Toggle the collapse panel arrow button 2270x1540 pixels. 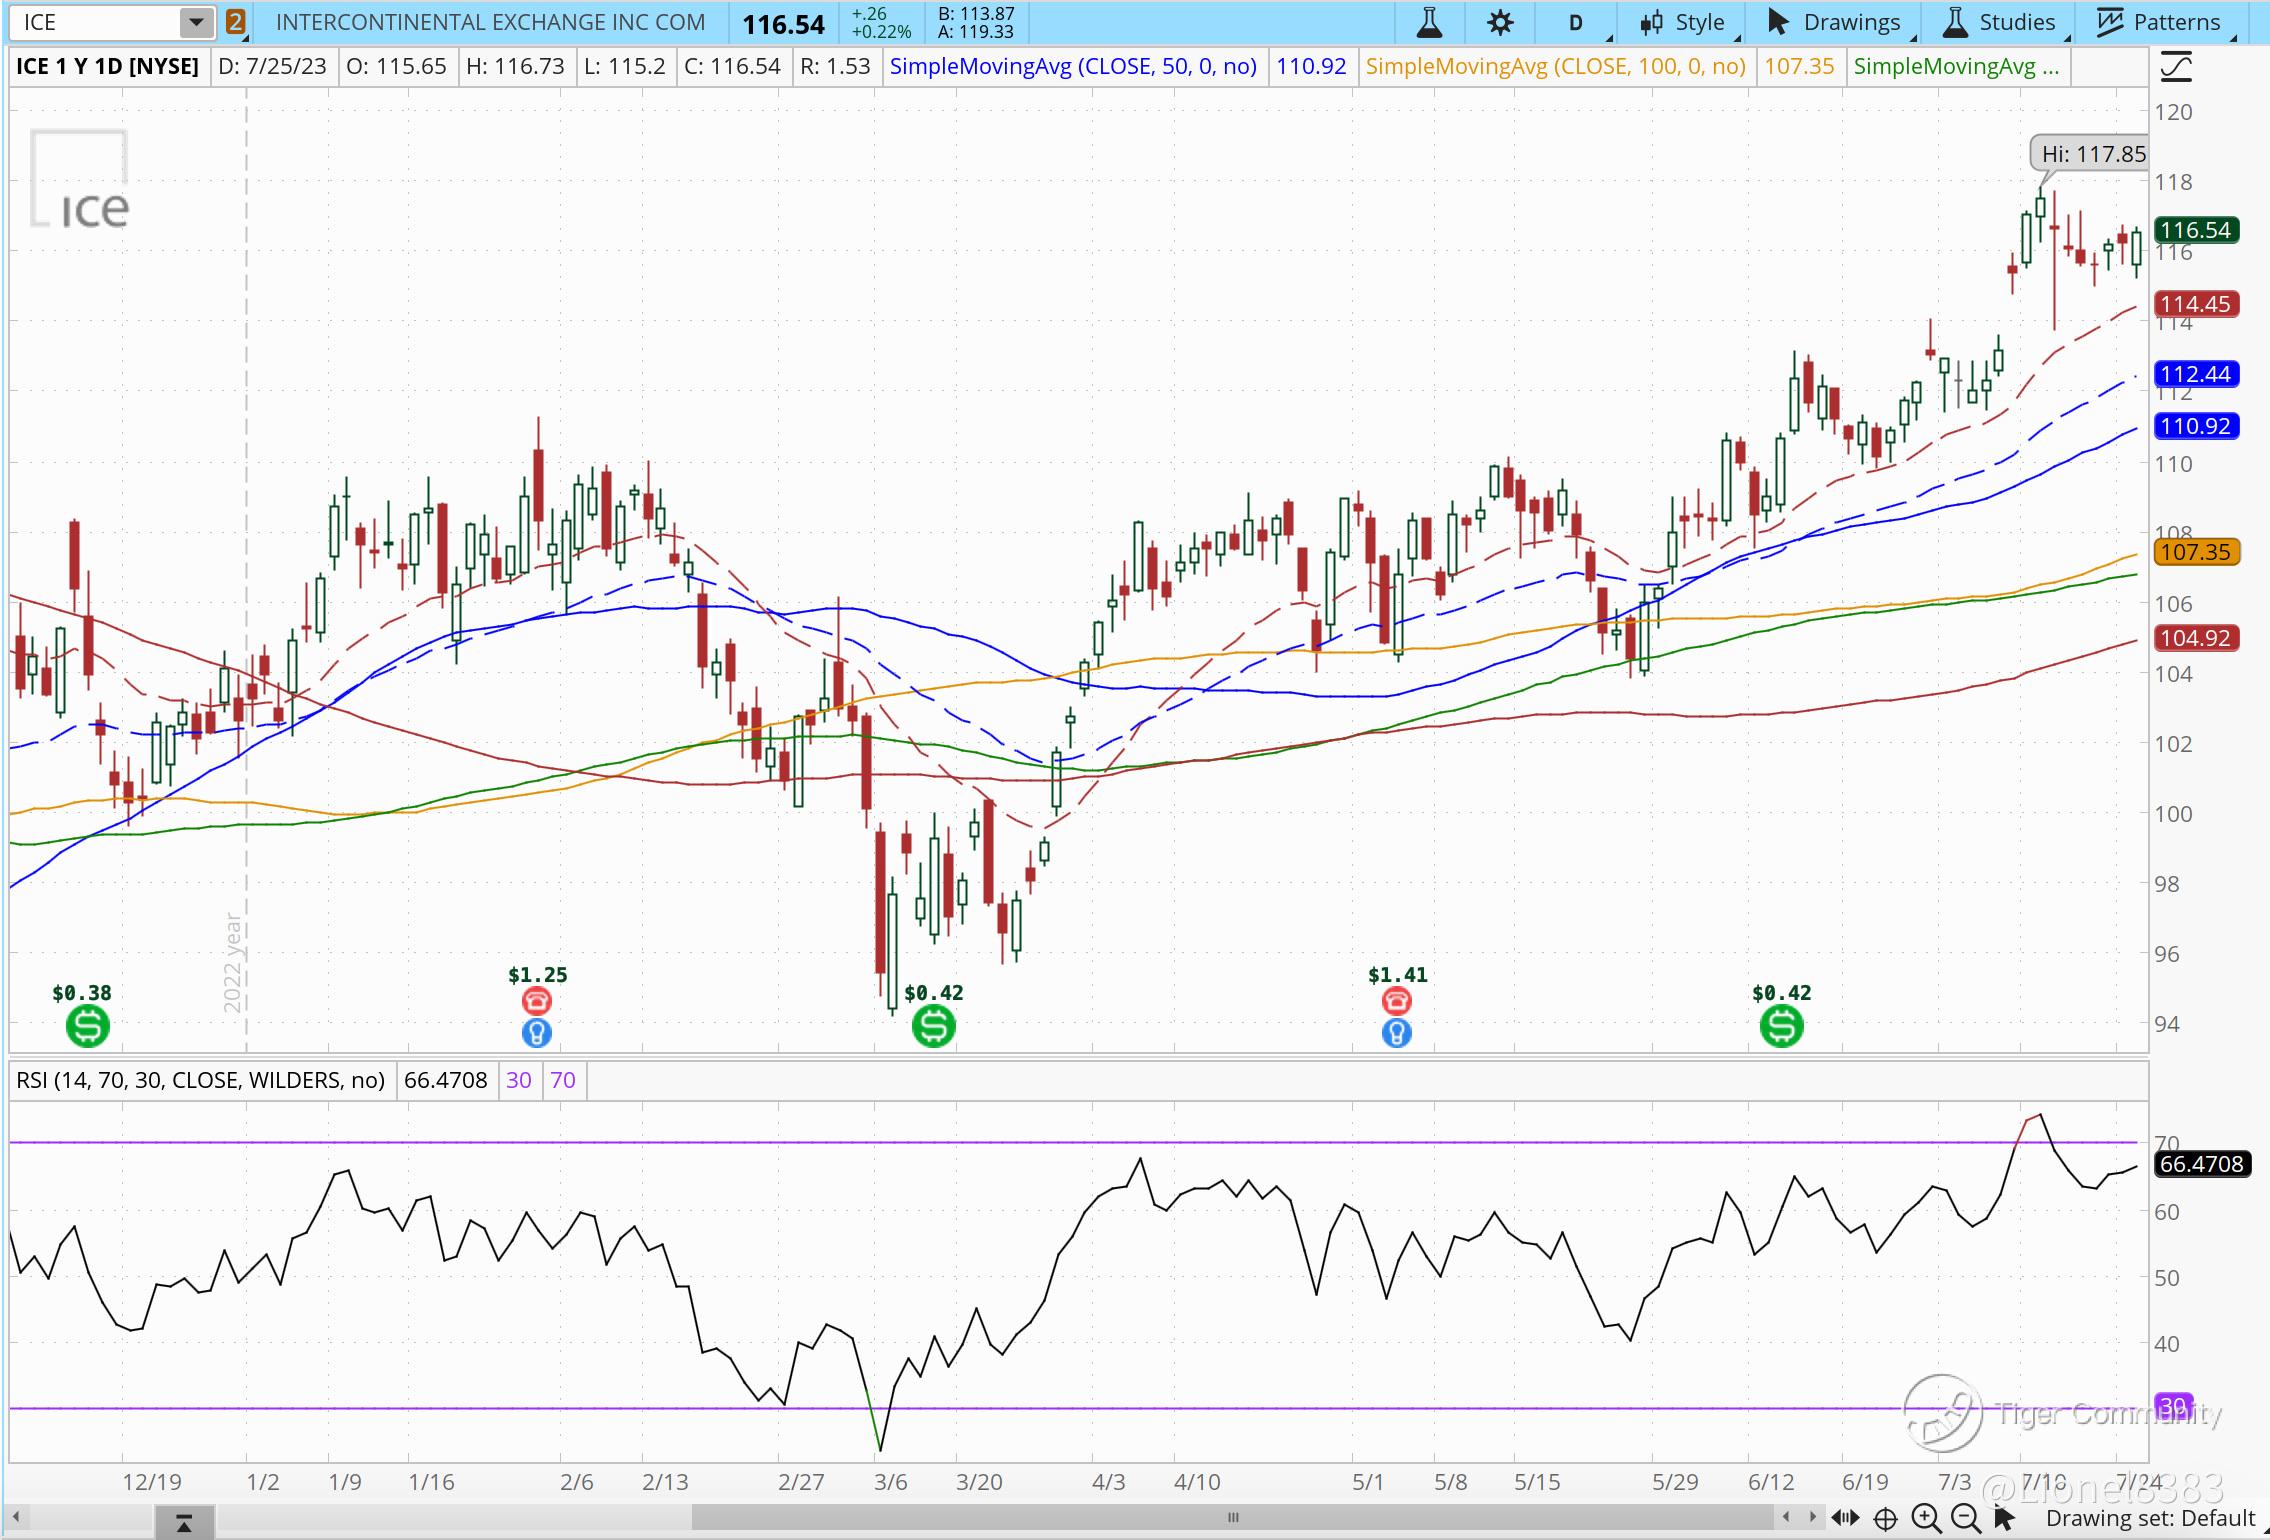click(x=184, y=1523)
